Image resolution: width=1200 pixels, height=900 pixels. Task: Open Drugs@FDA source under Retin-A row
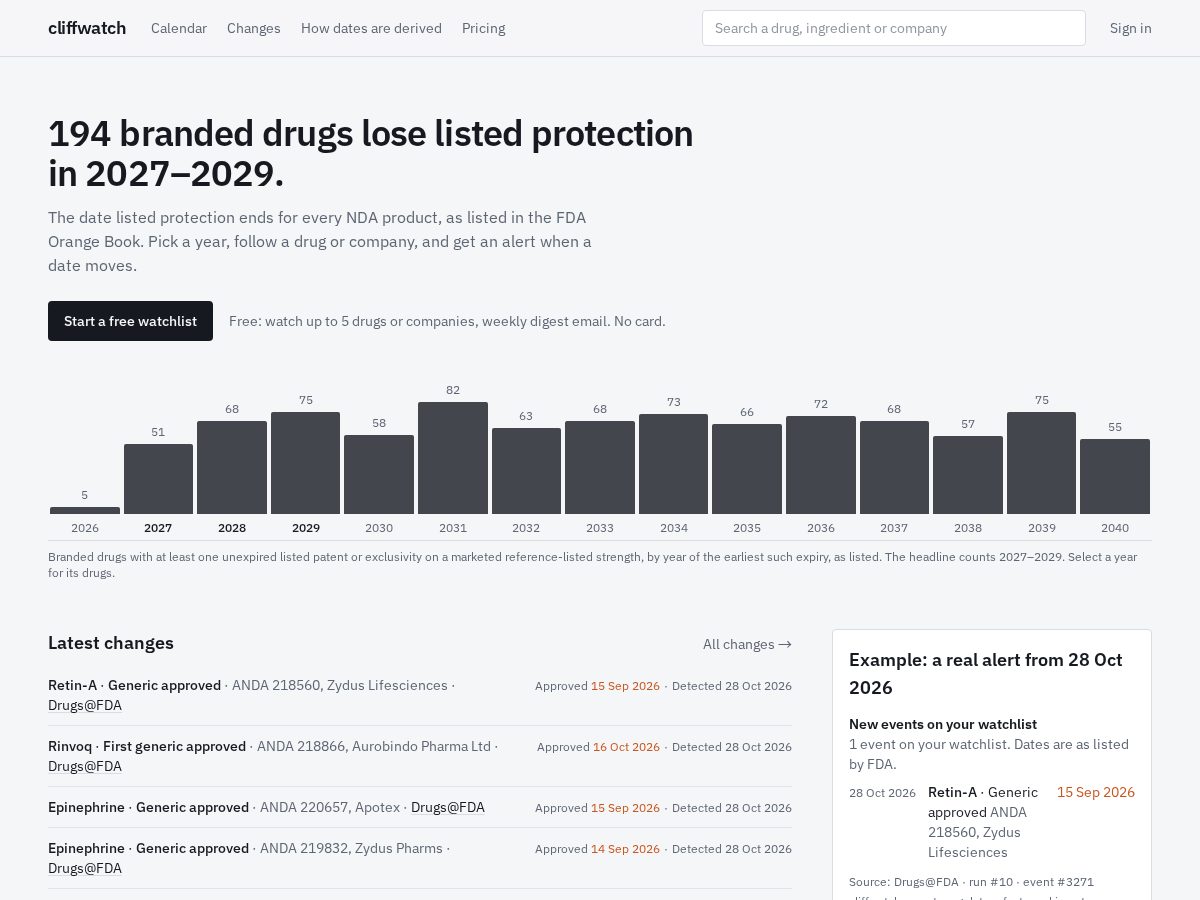coord(85,705)
